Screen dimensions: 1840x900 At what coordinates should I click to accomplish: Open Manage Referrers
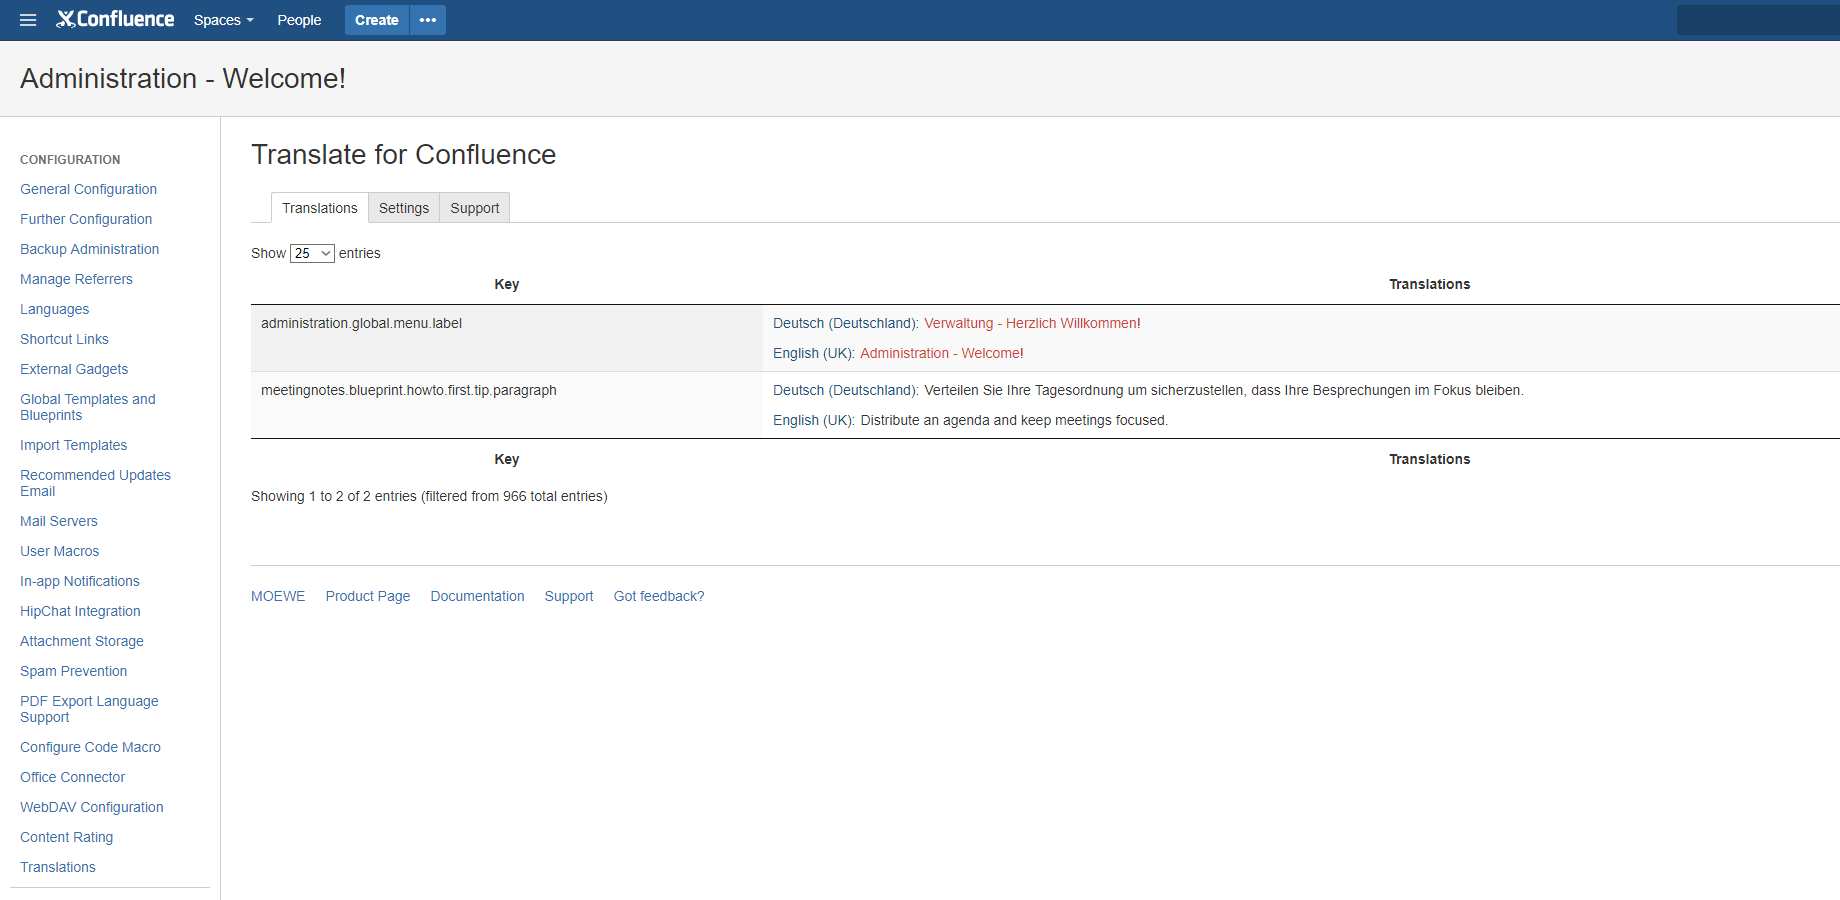click(76, 279)
